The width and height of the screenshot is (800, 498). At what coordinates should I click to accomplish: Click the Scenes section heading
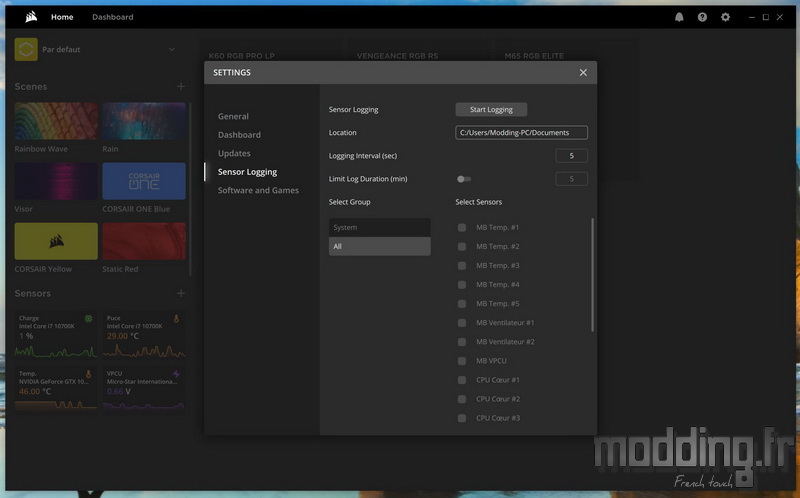[x=31, y=86]
